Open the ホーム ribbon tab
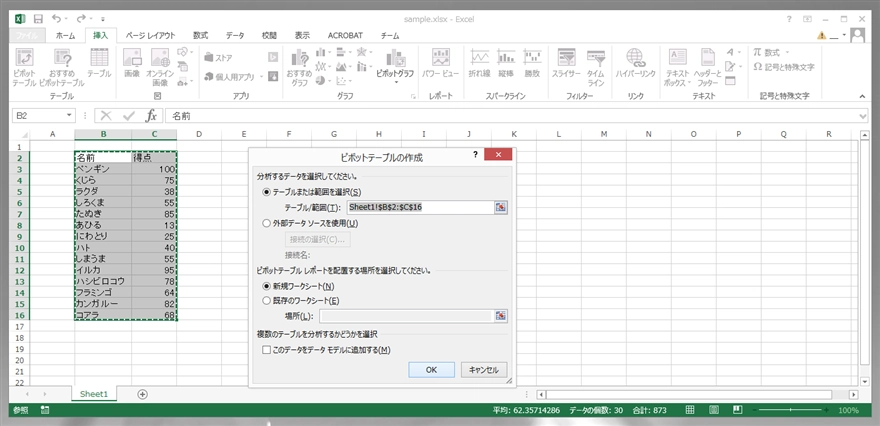The width and height of the screenshot is (880, 426). pyautogui.click(x=66, y=35)
